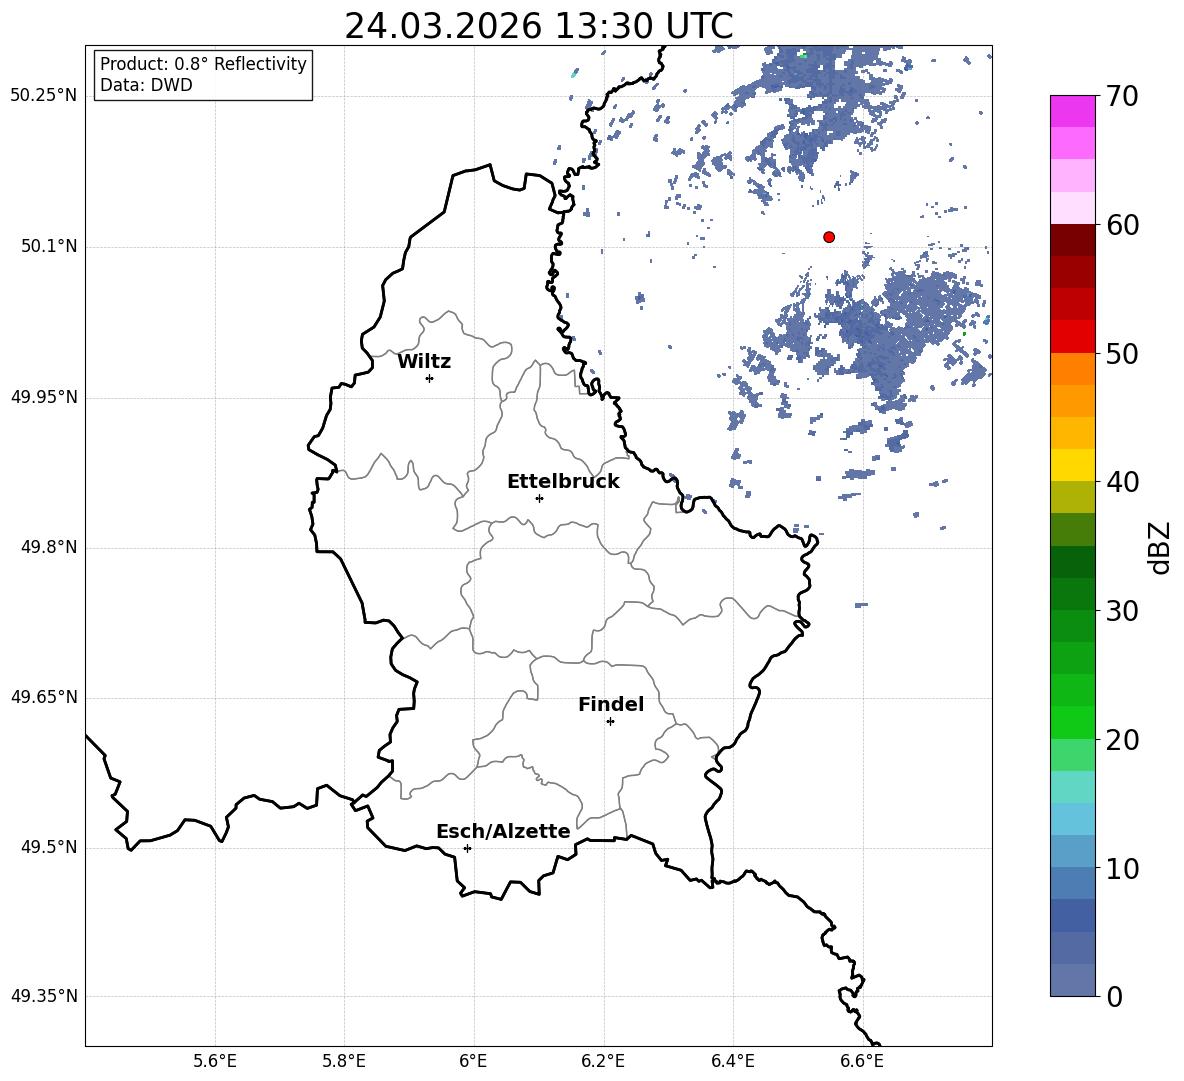Click the 50.25°N latitude label
The height and width of the screenshot is (1081, 1184).
44,96
